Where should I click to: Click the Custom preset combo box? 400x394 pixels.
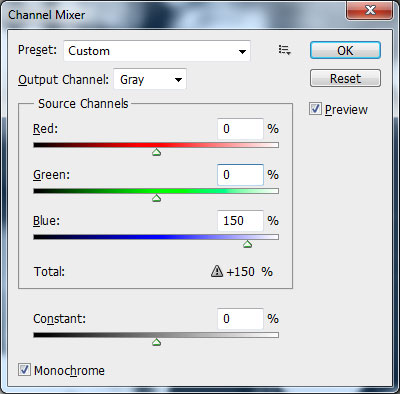157,51
